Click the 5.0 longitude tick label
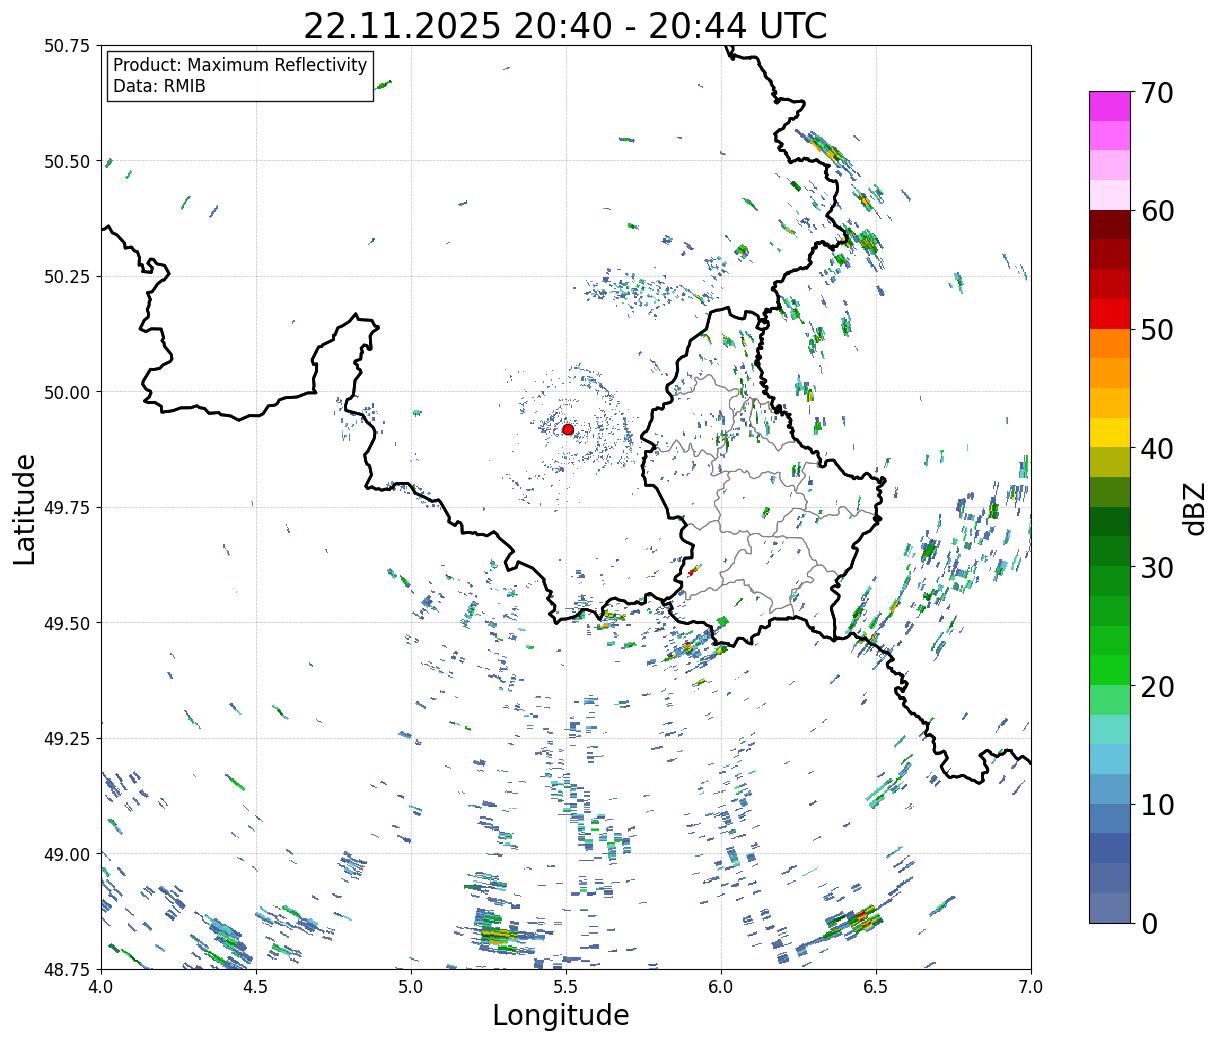The height and width of the screenshot is (1040, 1219). pyautogui.click(x=411, y=987)
